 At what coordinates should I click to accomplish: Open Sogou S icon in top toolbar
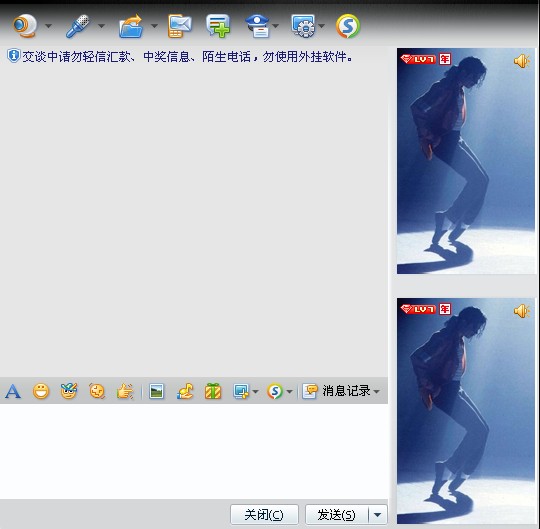[x=348, y=26]
